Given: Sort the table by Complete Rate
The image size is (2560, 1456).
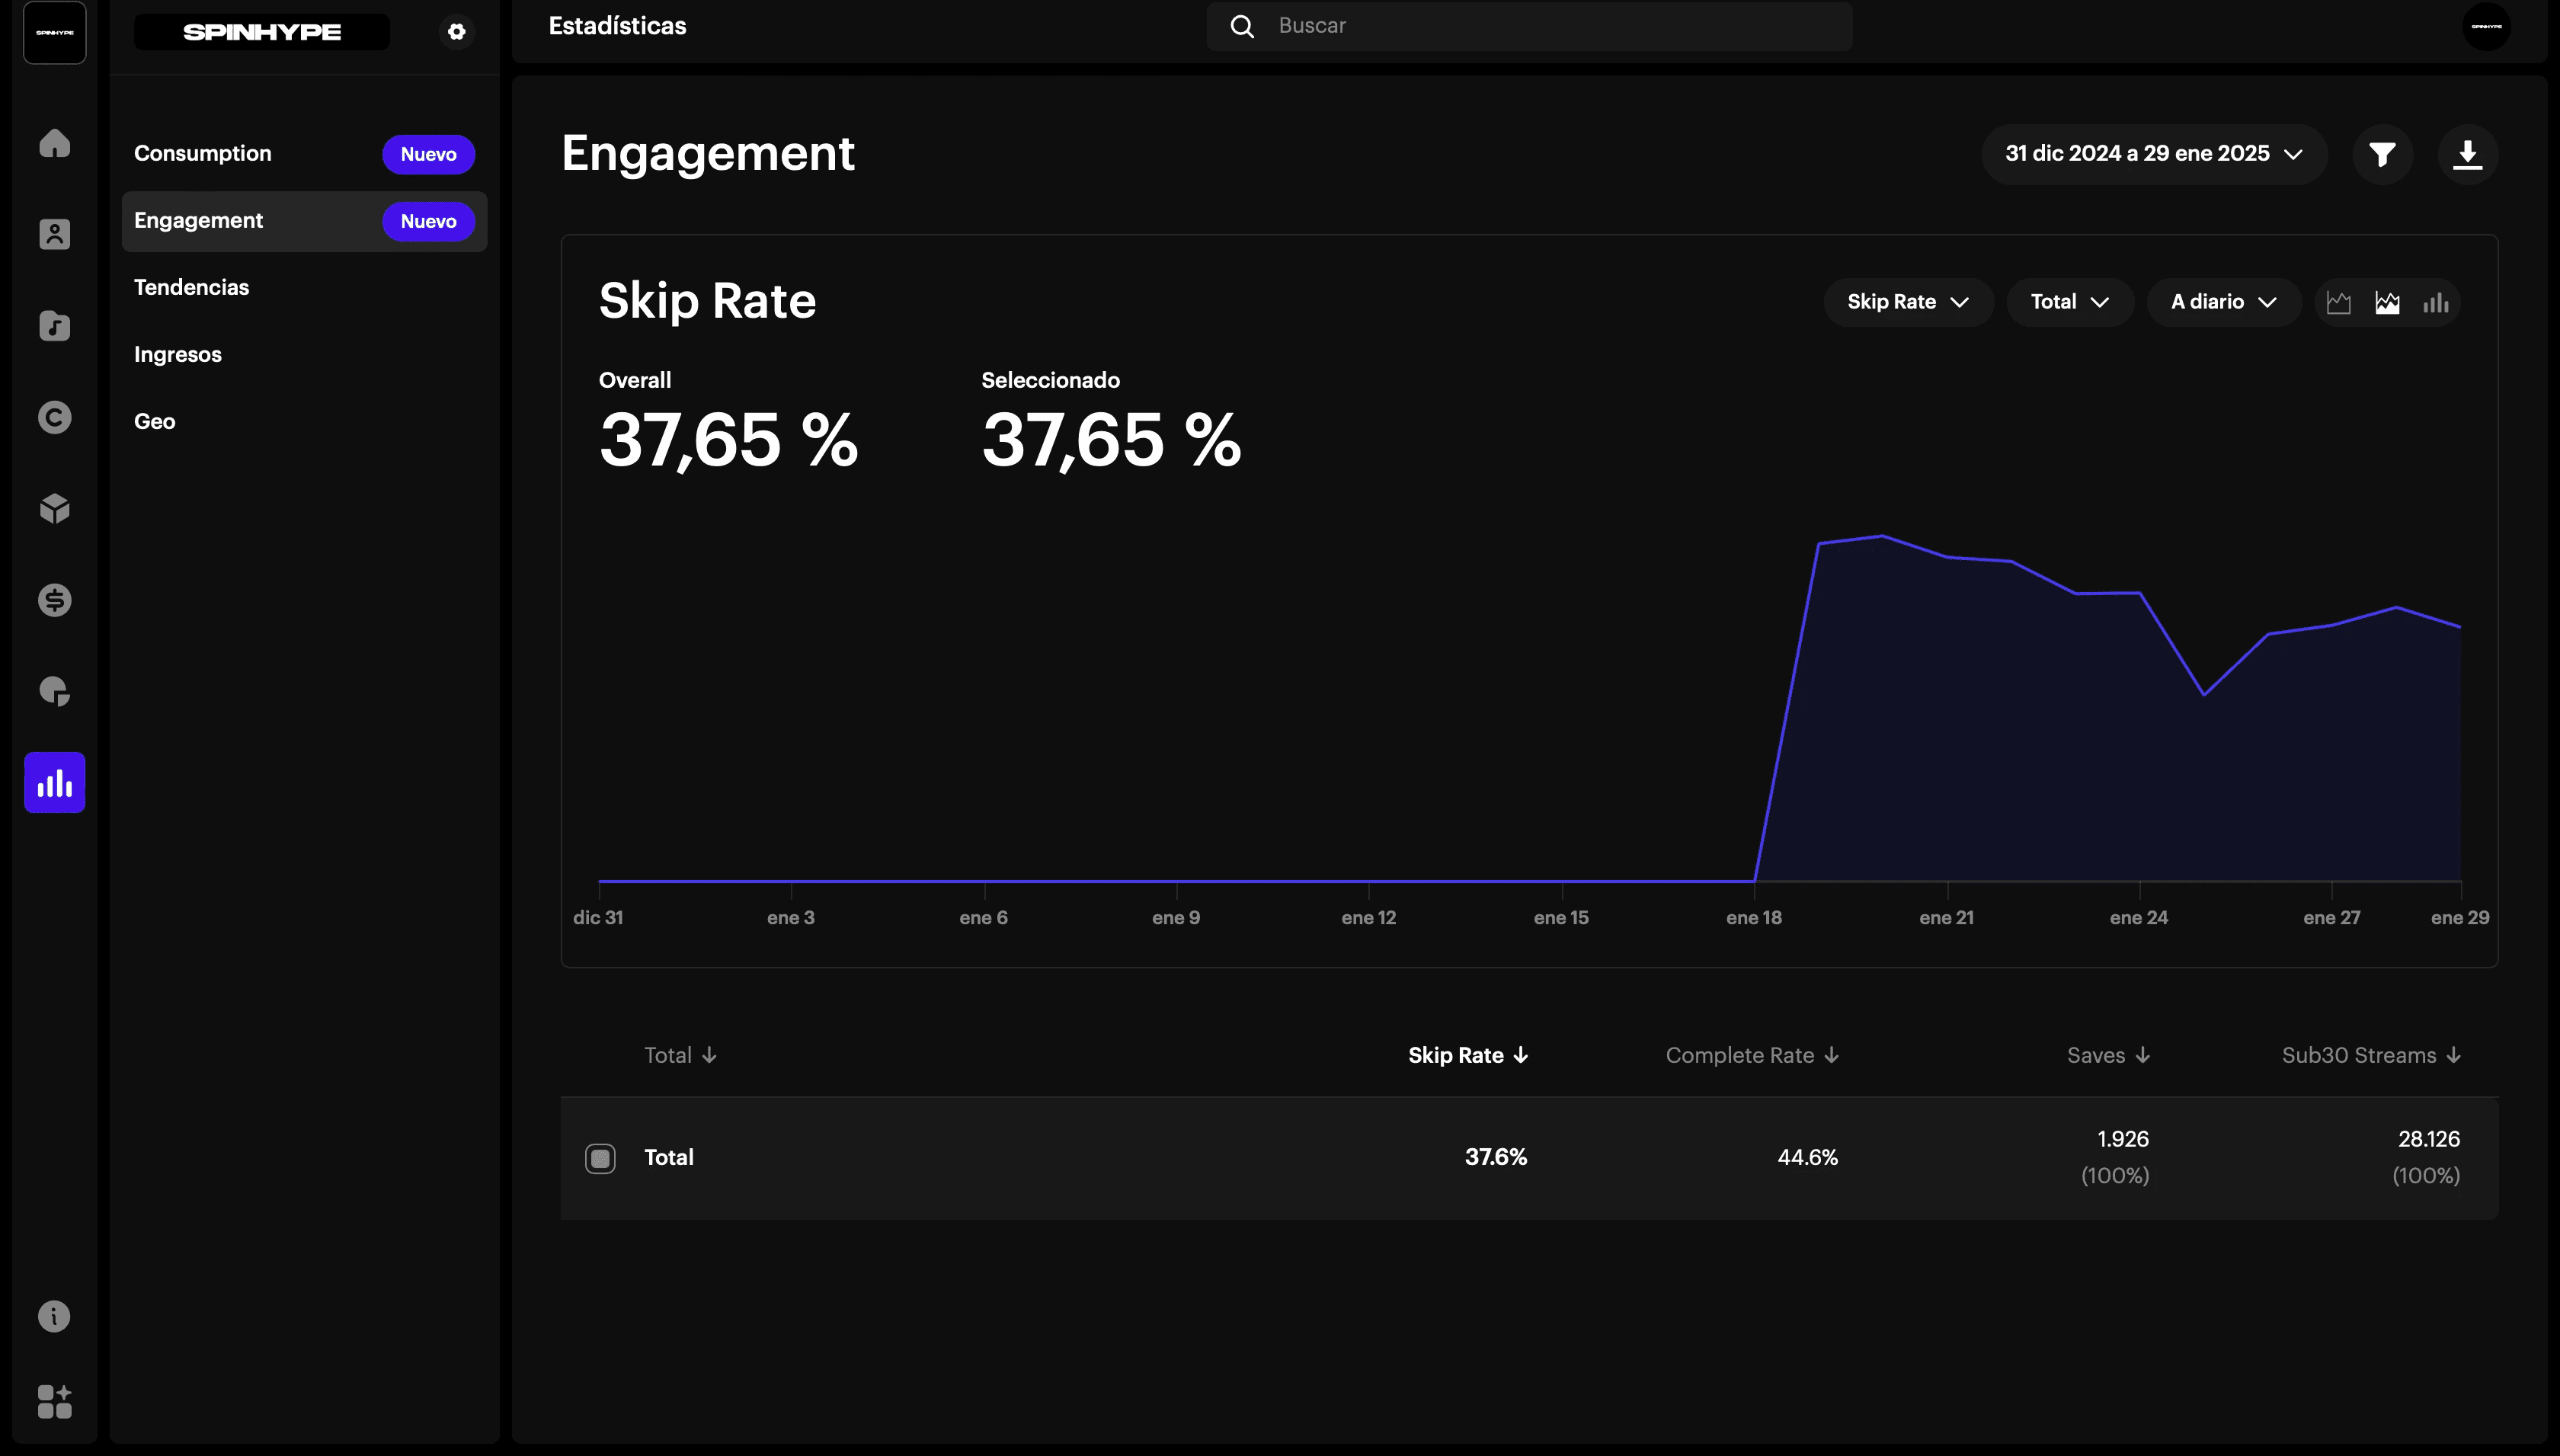Looking at the screenshot, I should pyautogui.click(x=1751, y=1055).
